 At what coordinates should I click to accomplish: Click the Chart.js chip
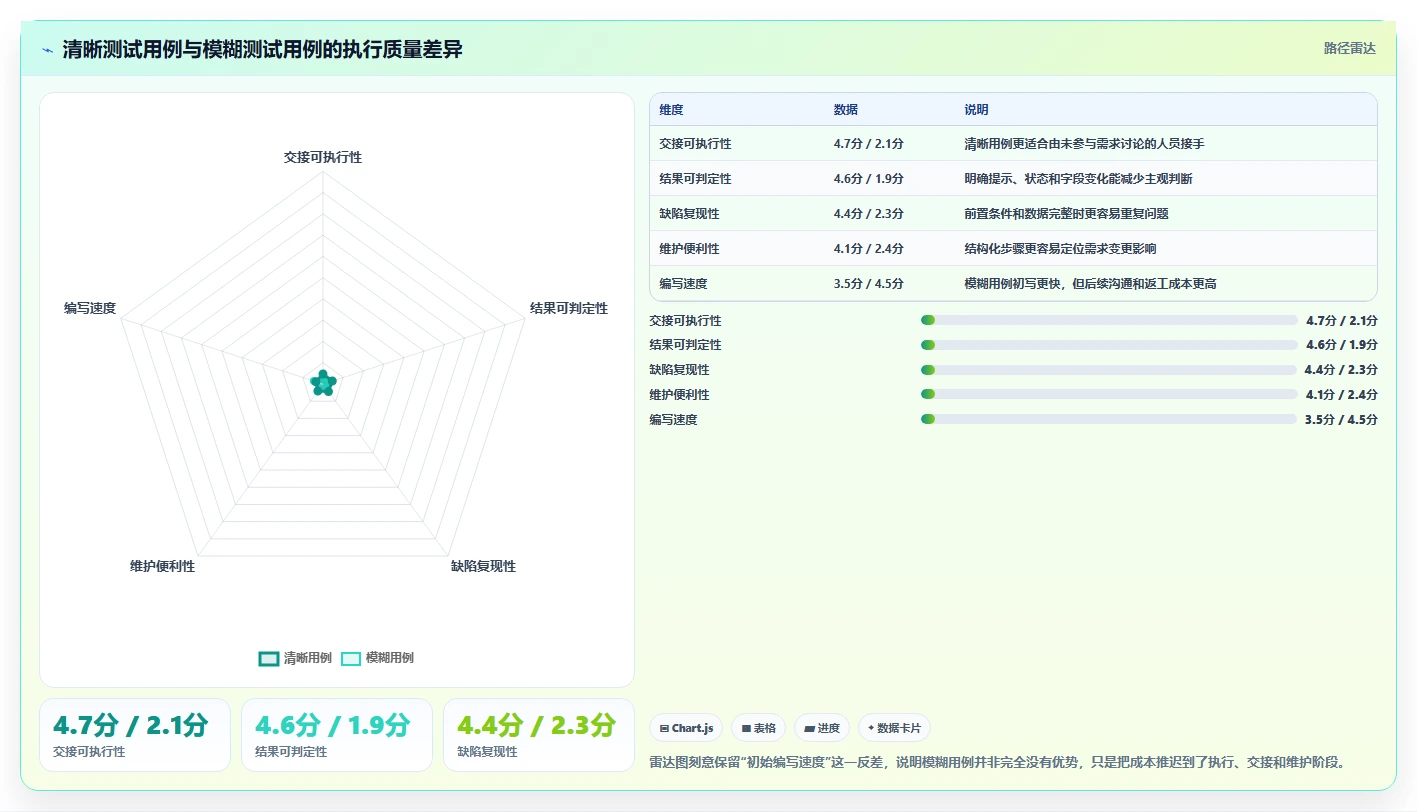[x=686, y=728]
